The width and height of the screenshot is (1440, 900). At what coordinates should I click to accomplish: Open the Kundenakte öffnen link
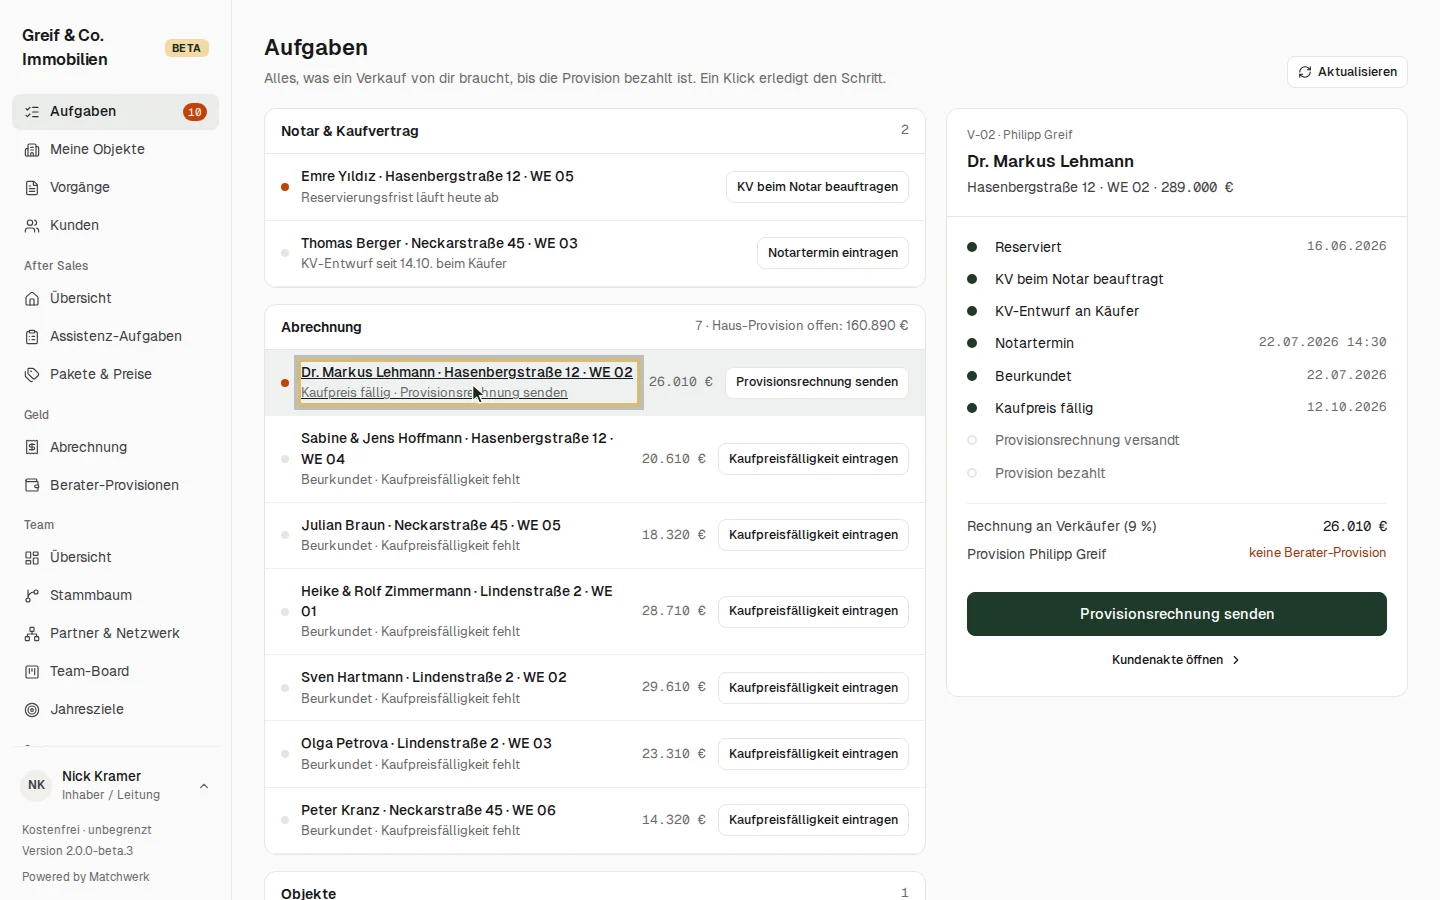(1176, 660)
